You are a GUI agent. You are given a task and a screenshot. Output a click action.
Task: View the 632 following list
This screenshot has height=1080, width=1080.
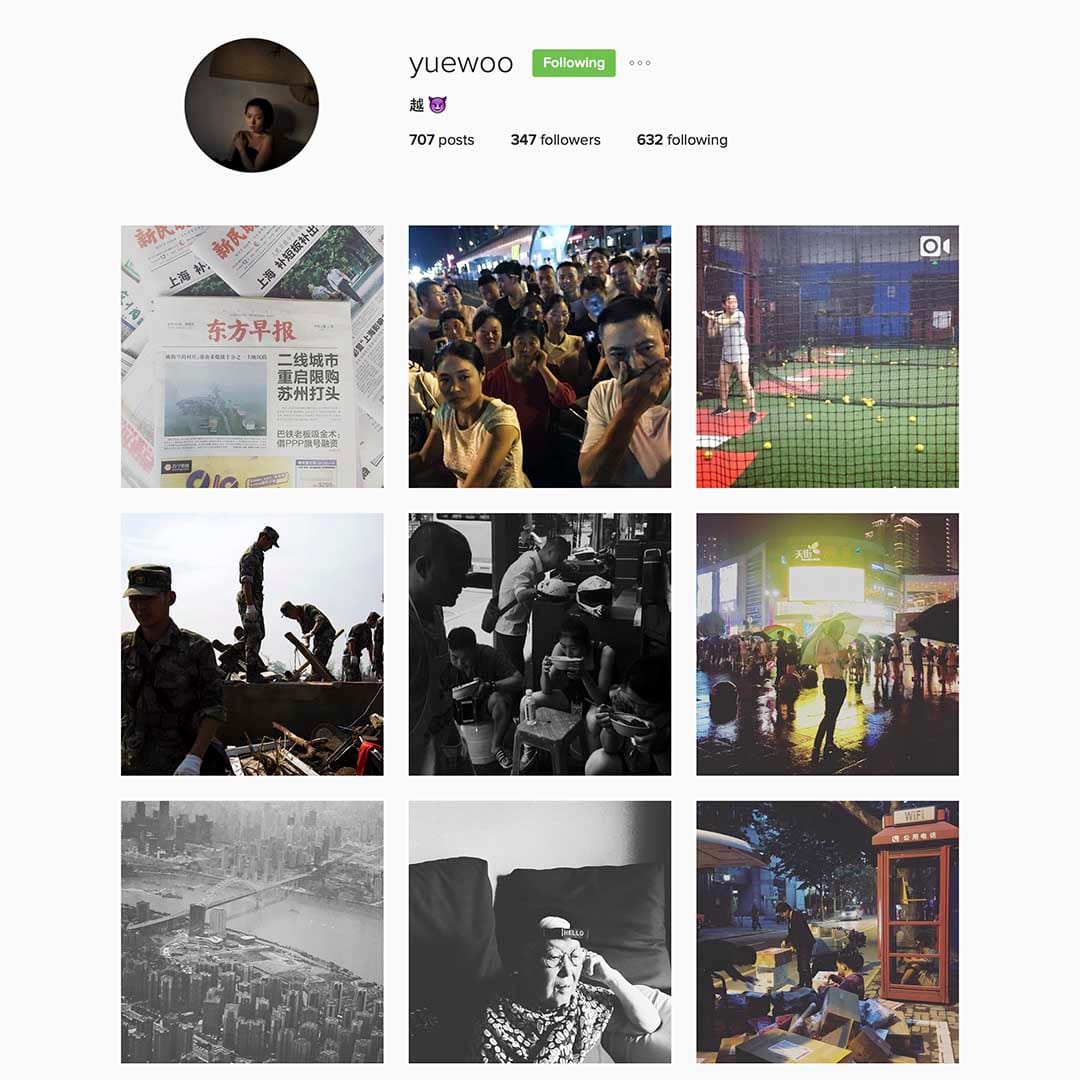pyautogui.click(x=682, y=140)
